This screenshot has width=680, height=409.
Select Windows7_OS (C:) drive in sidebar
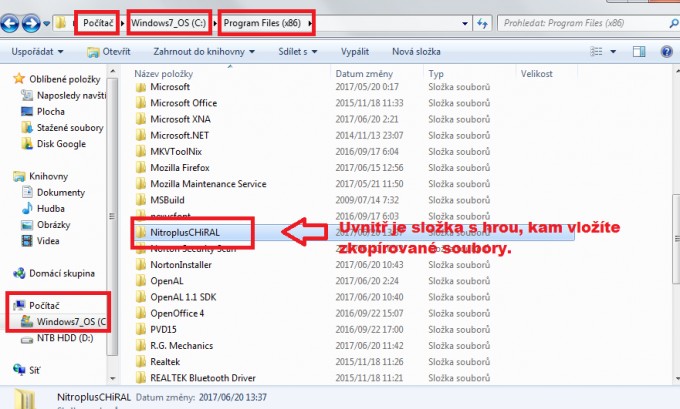point(63,321)
